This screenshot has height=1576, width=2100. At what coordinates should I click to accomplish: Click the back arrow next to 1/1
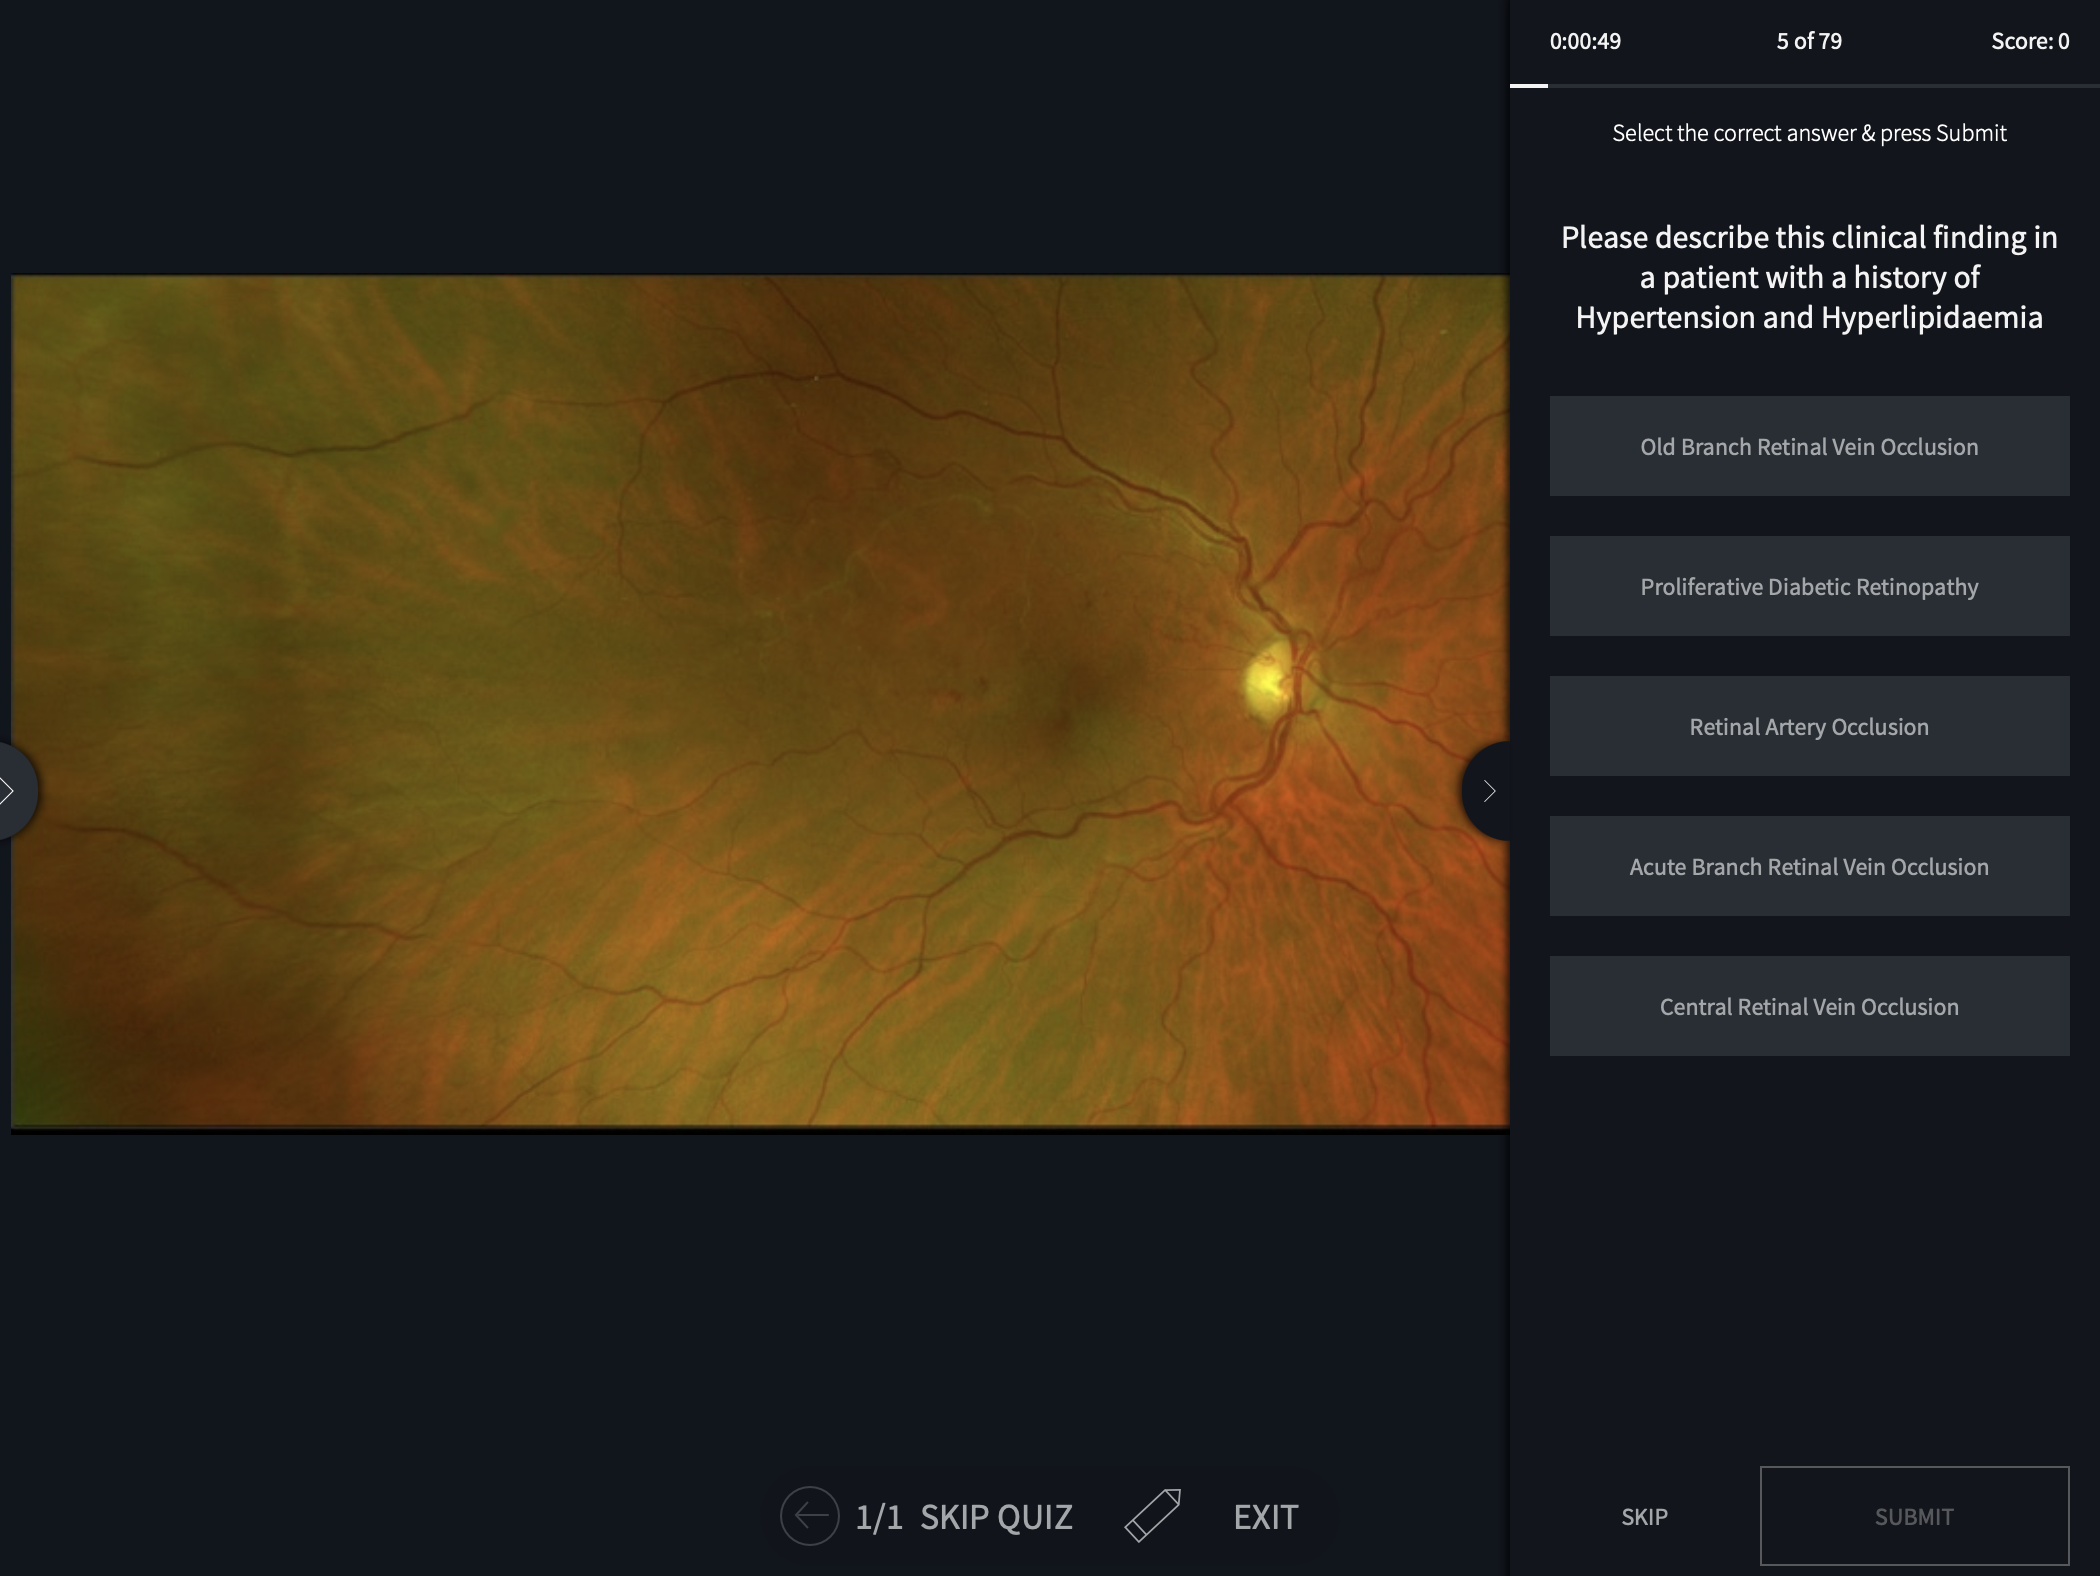[x=809, y=1515]
